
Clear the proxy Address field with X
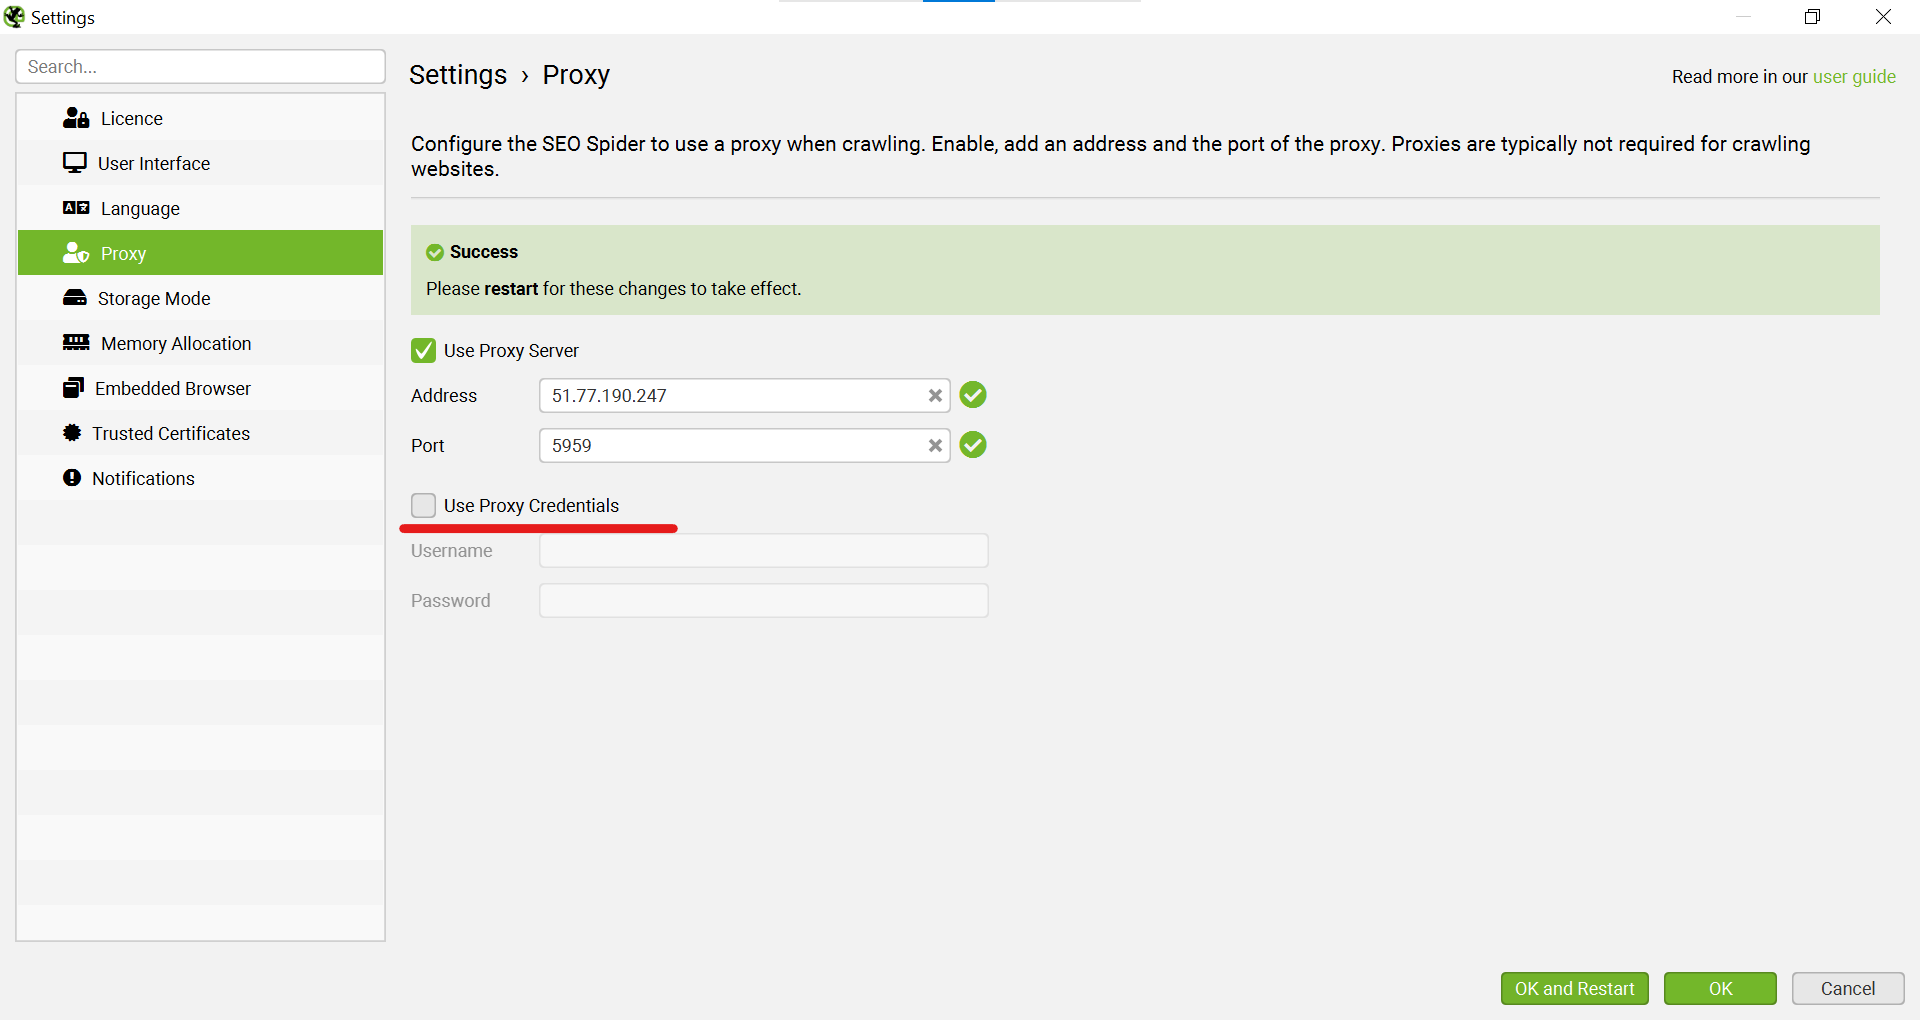[x=935, y=396]
